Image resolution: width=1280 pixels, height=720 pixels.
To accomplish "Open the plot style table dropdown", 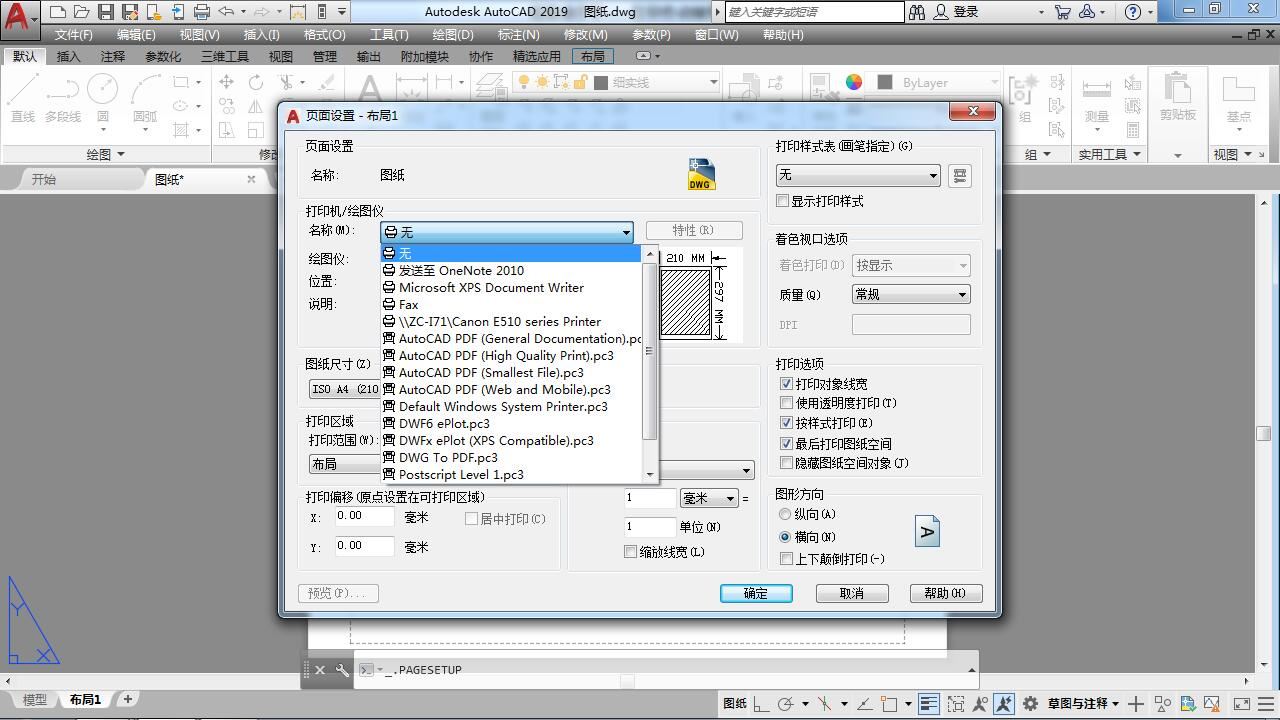I will coord(858,175).
